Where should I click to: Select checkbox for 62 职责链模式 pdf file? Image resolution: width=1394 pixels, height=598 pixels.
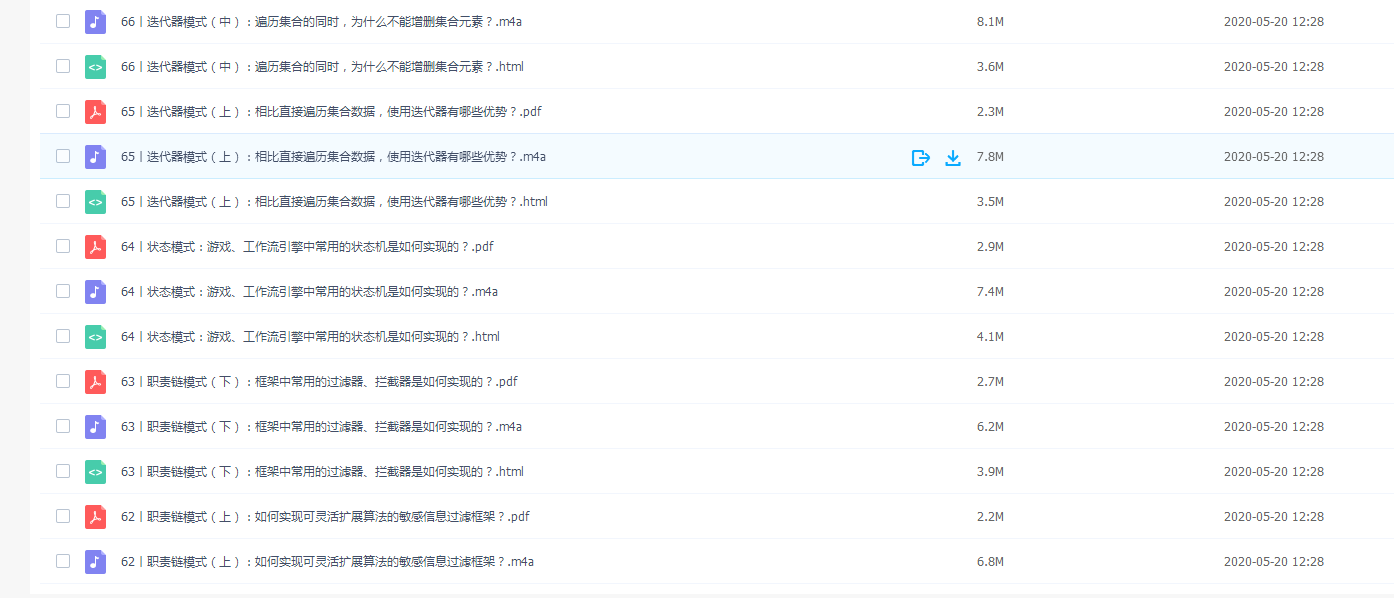point(63,516)
